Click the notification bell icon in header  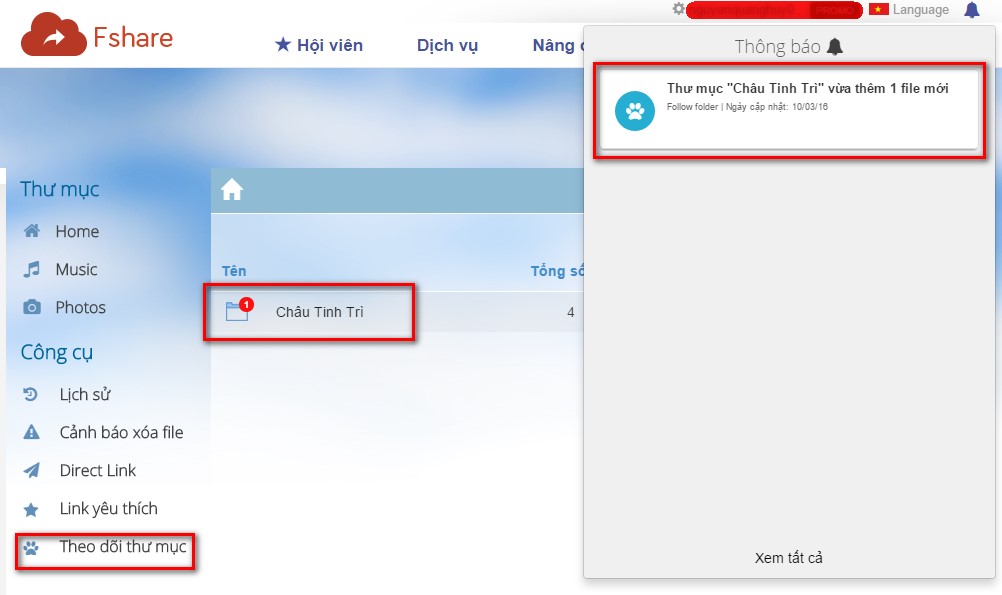971,10
